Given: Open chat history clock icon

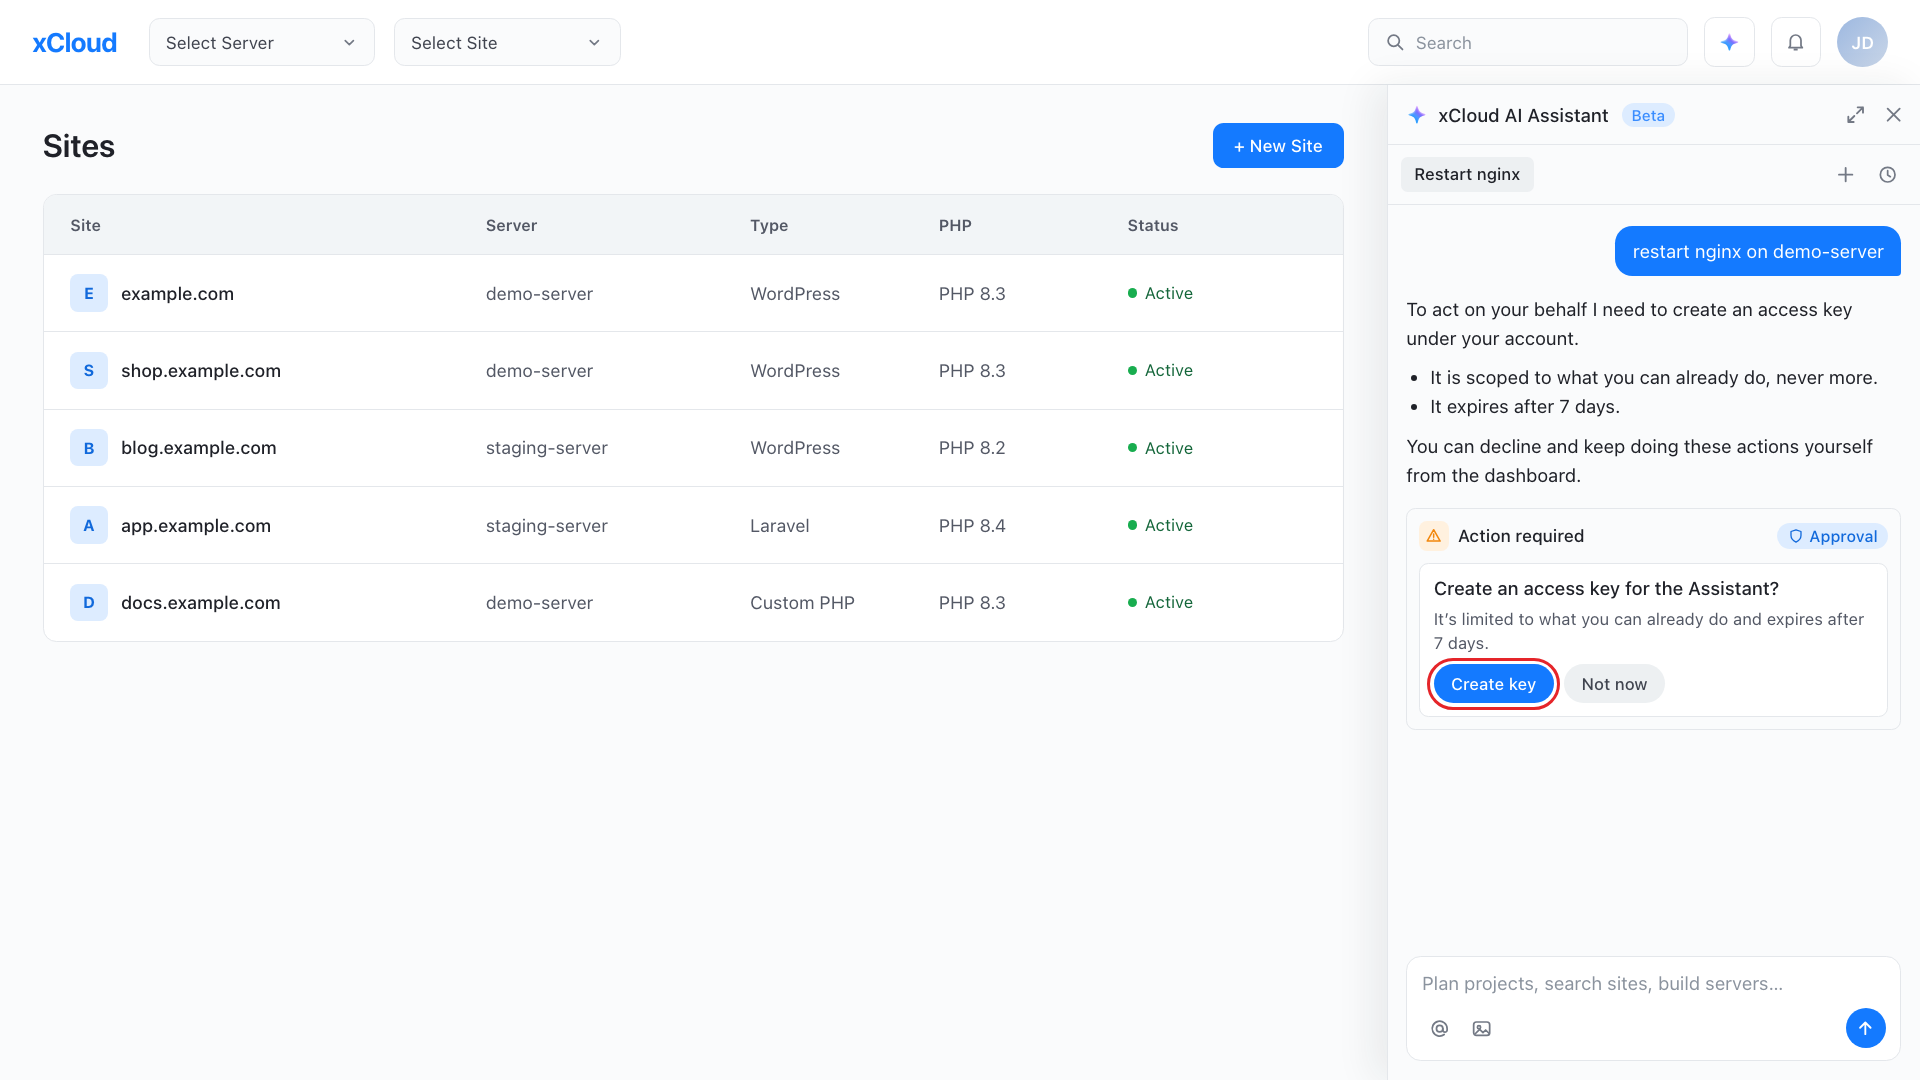Looking at the screenshot, I should 1887,175.
